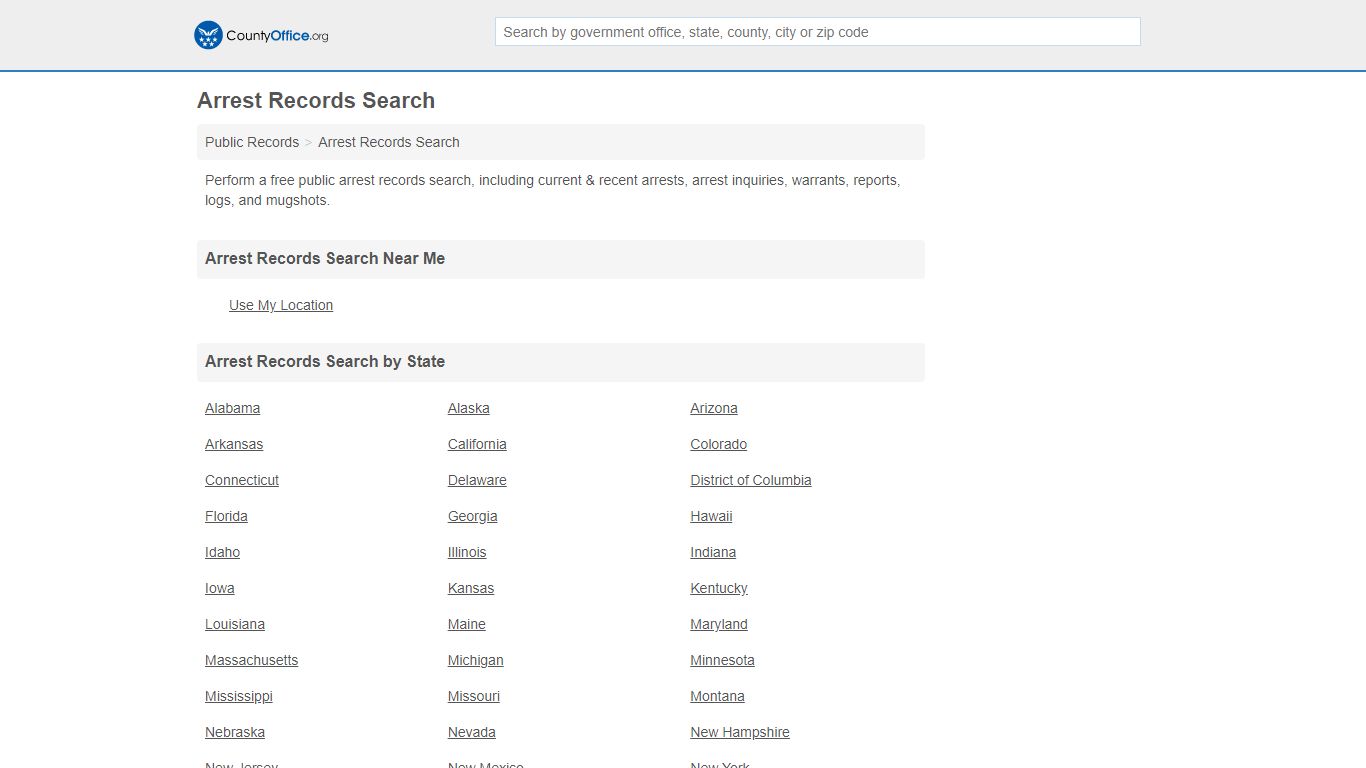The image size is (1366, 768).
Task: Go to Connecticut arrest records
Action: tap(242, 480)
